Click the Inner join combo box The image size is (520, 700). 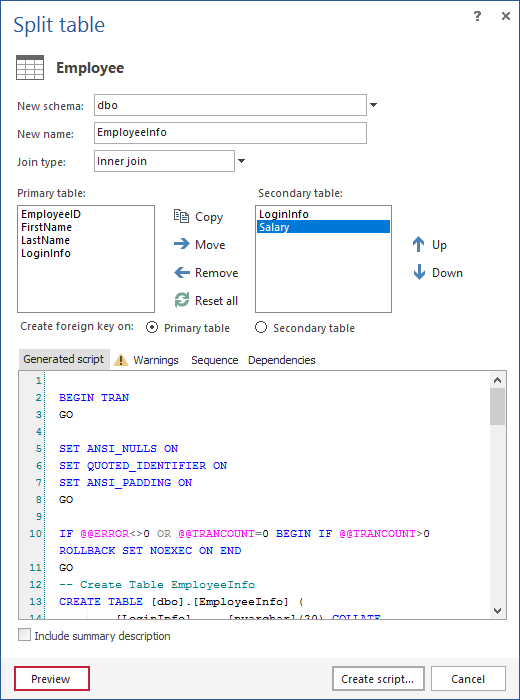(164, 161)
